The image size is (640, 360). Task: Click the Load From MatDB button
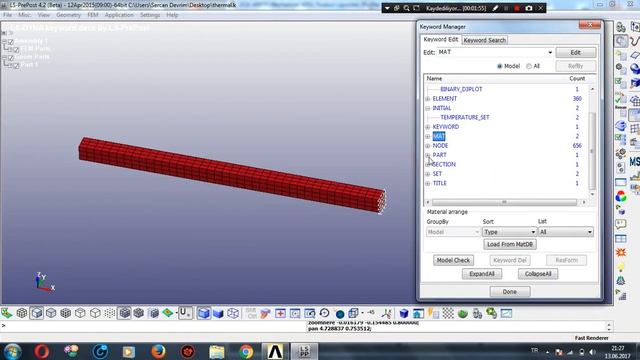(510, 244)
